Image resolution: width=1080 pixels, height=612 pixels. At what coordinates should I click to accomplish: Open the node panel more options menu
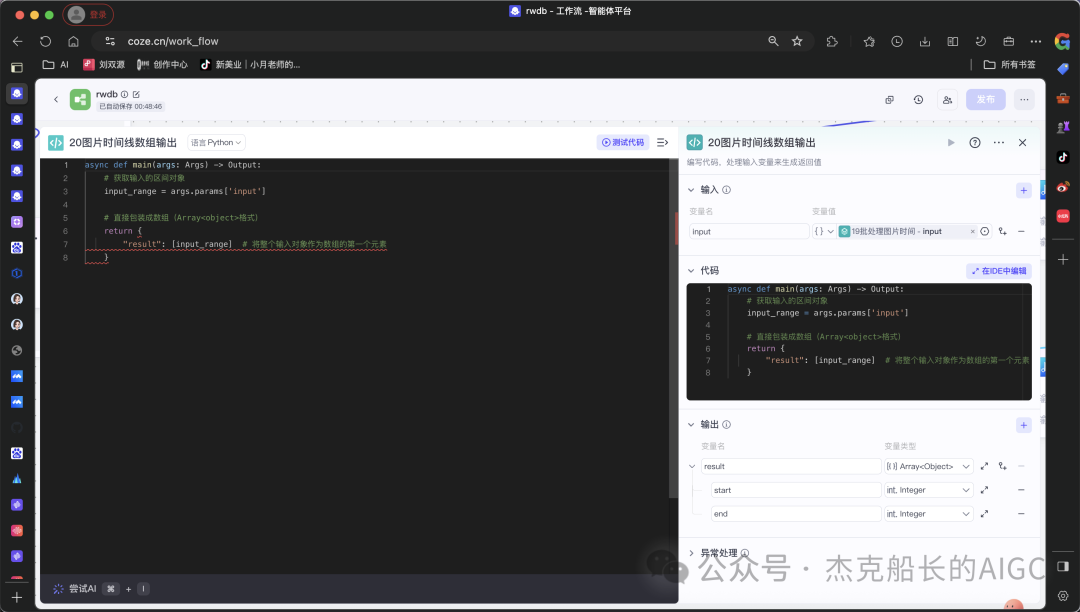tap(999, 143)
